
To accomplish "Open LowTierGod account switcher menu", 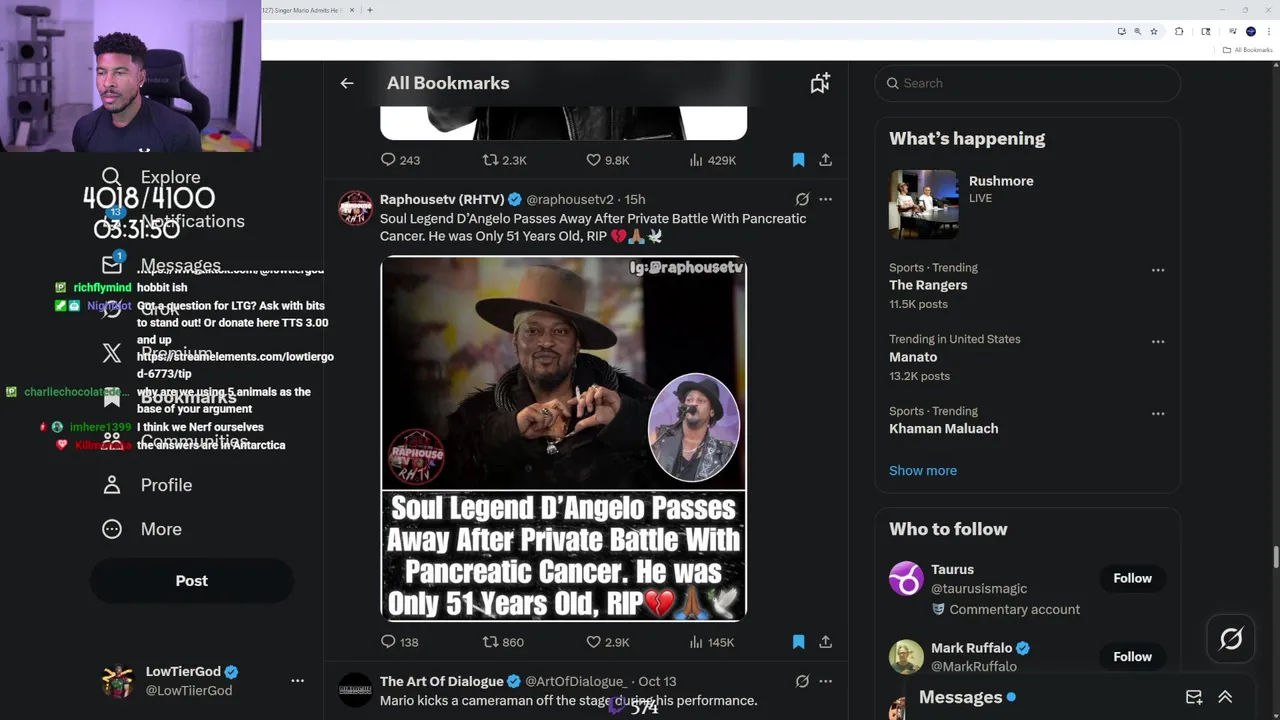I will [297, 680].
